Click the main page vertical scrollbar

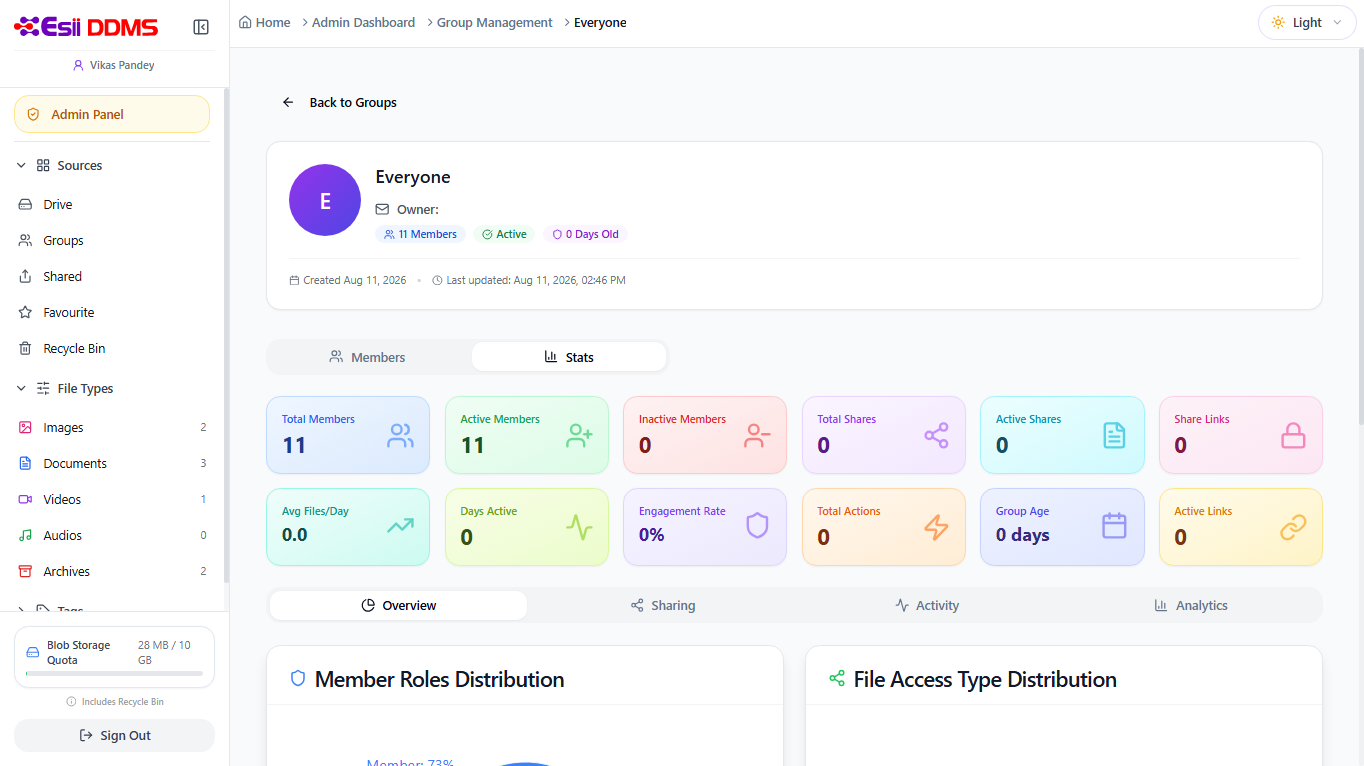(x=1360, y=235)
